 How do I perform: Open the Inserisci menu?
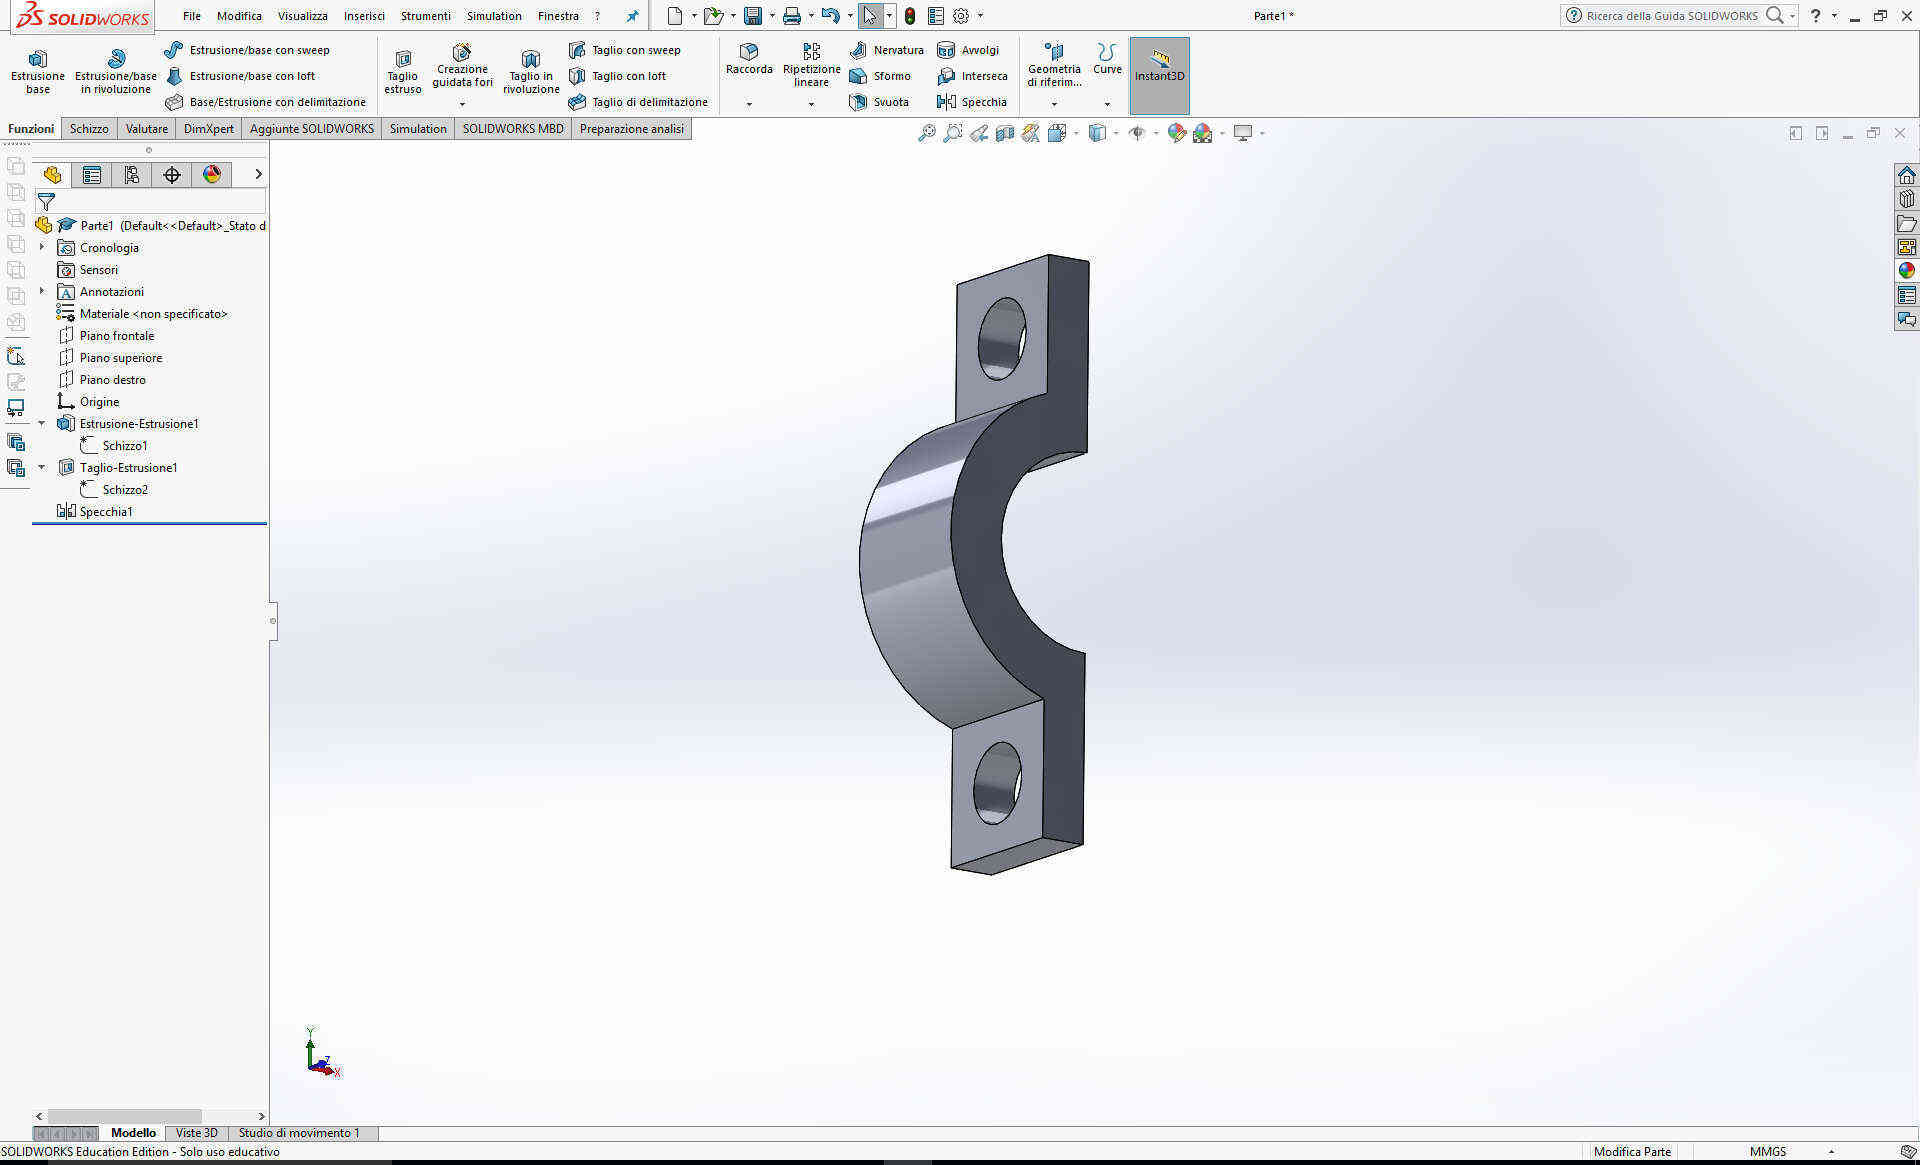click(x=364, y=16)
